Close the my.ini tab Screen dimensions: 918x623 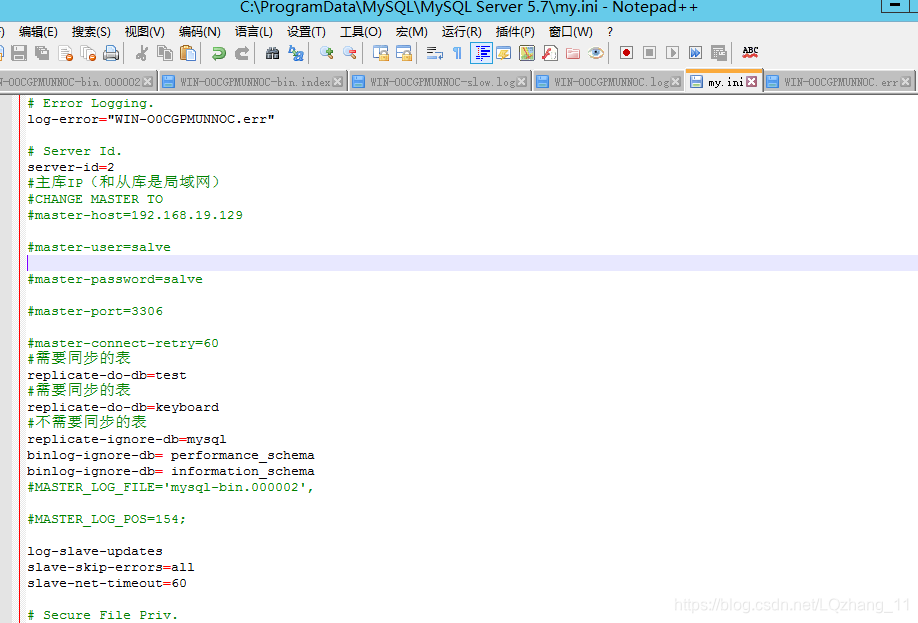point(752,82)
